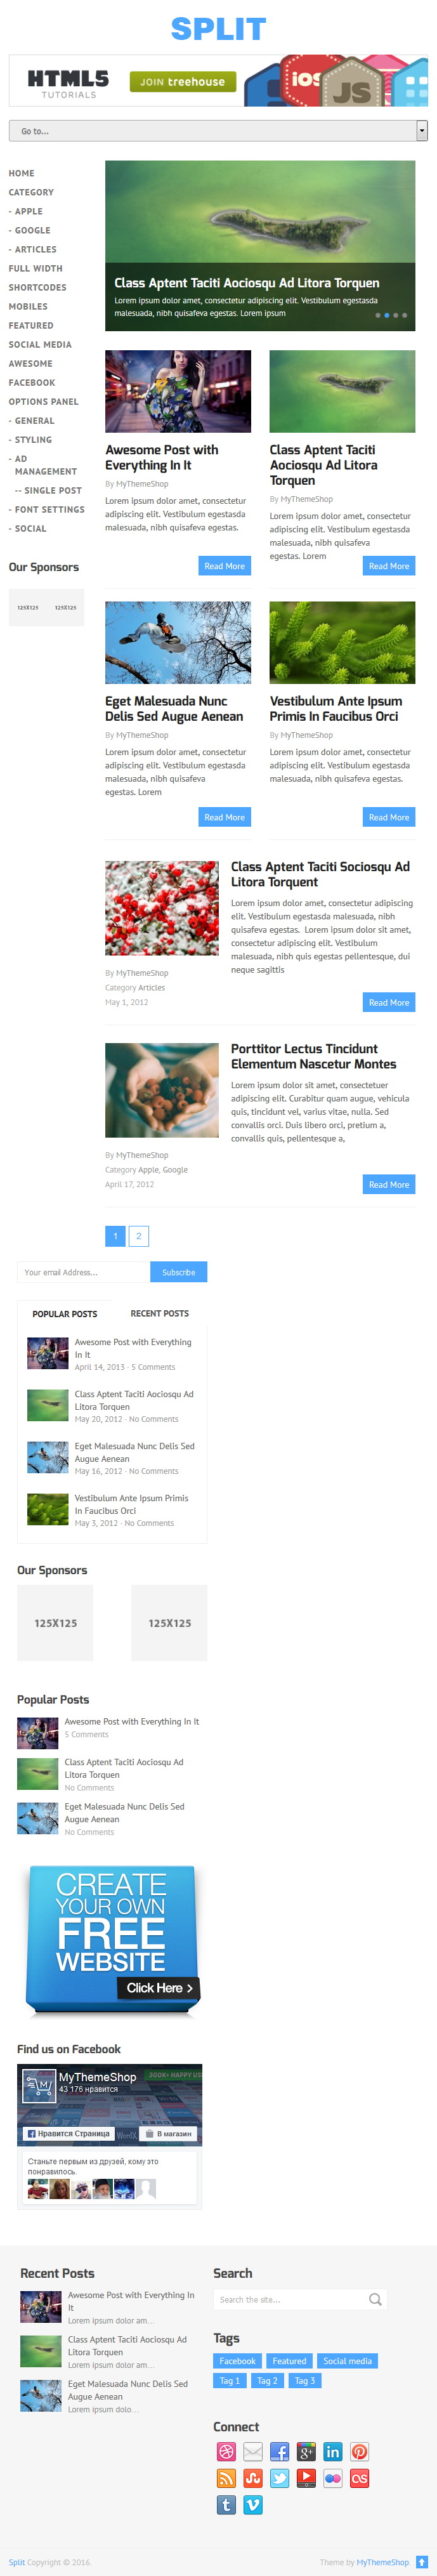Open the red berries post thumbnail
The height and width of the screenshot is (2576, 437).
point(162,908)
